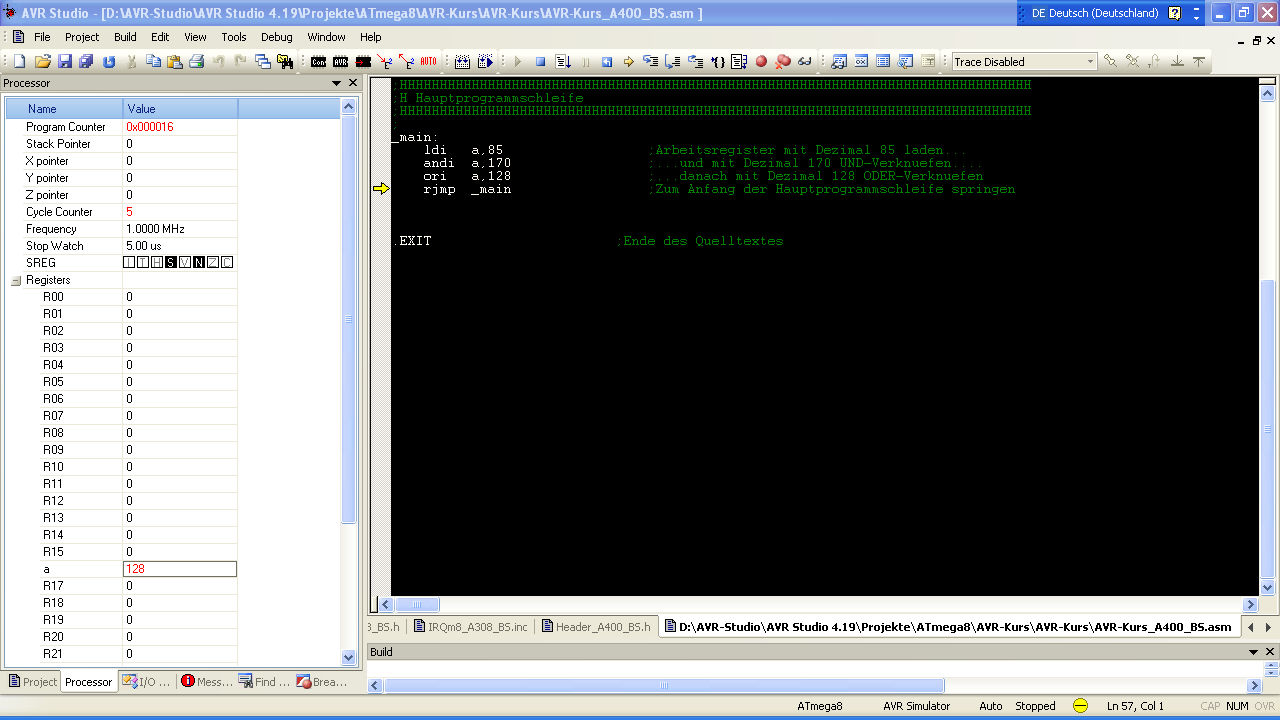1280x720 pixels.
Task: Open the Project menu
Action: 82,37
